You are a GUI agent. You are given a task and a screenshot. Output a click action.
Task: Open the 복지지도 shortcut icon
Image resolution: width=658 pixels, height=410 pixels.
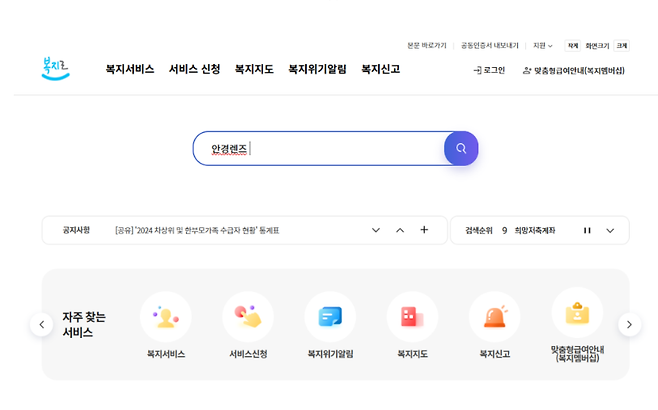click(412, 317)
